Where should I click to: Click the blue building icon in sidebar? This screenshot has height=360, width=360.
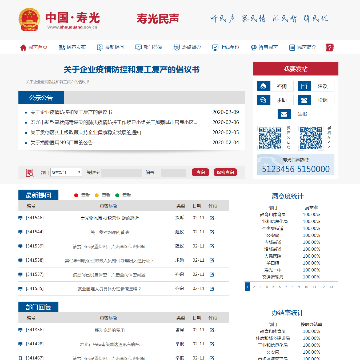304,86
